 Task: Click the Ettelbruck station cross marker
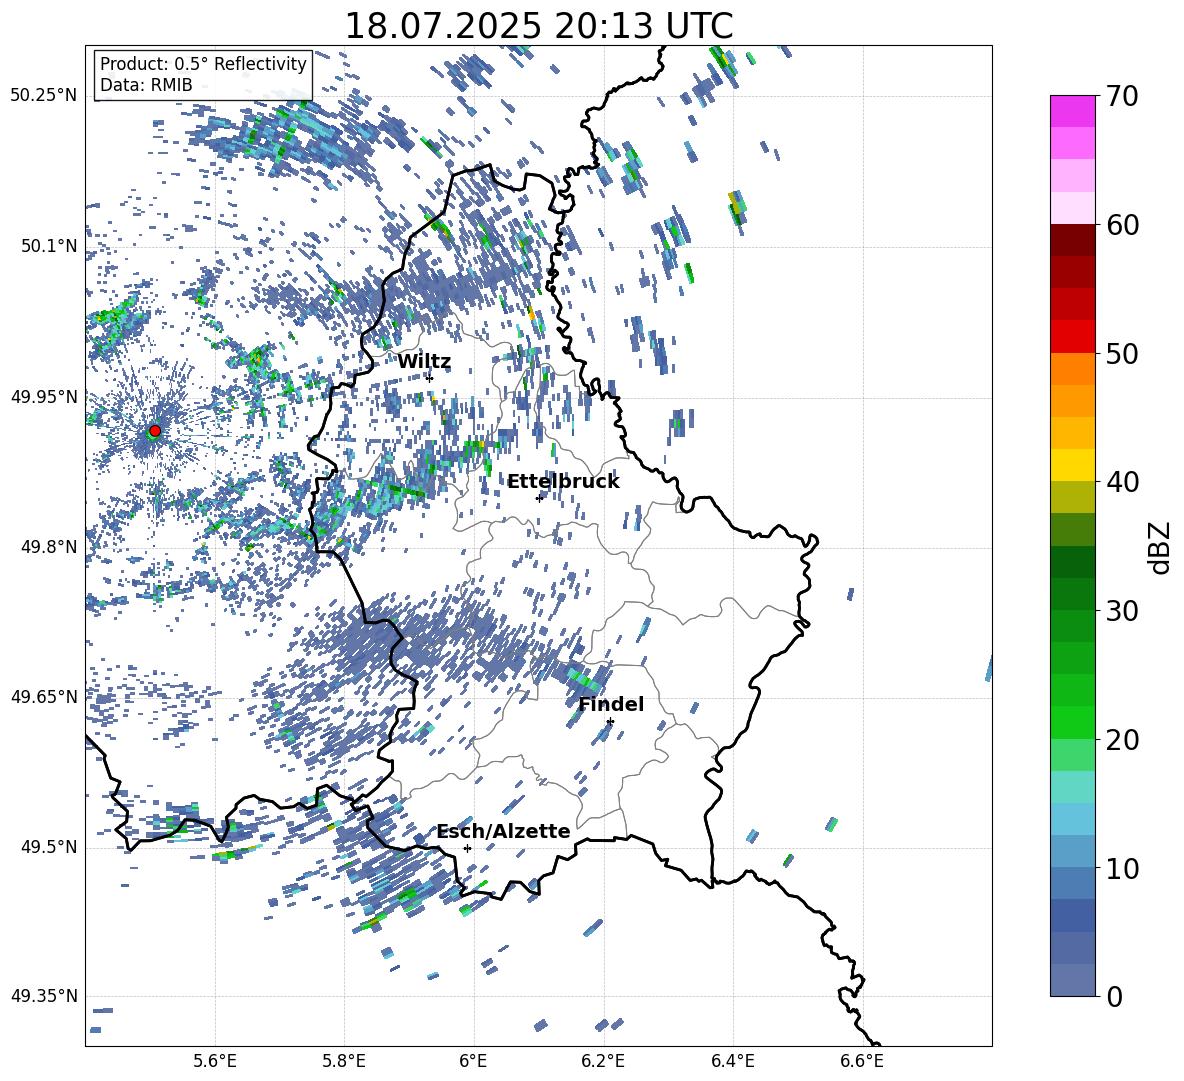point(539,498)
